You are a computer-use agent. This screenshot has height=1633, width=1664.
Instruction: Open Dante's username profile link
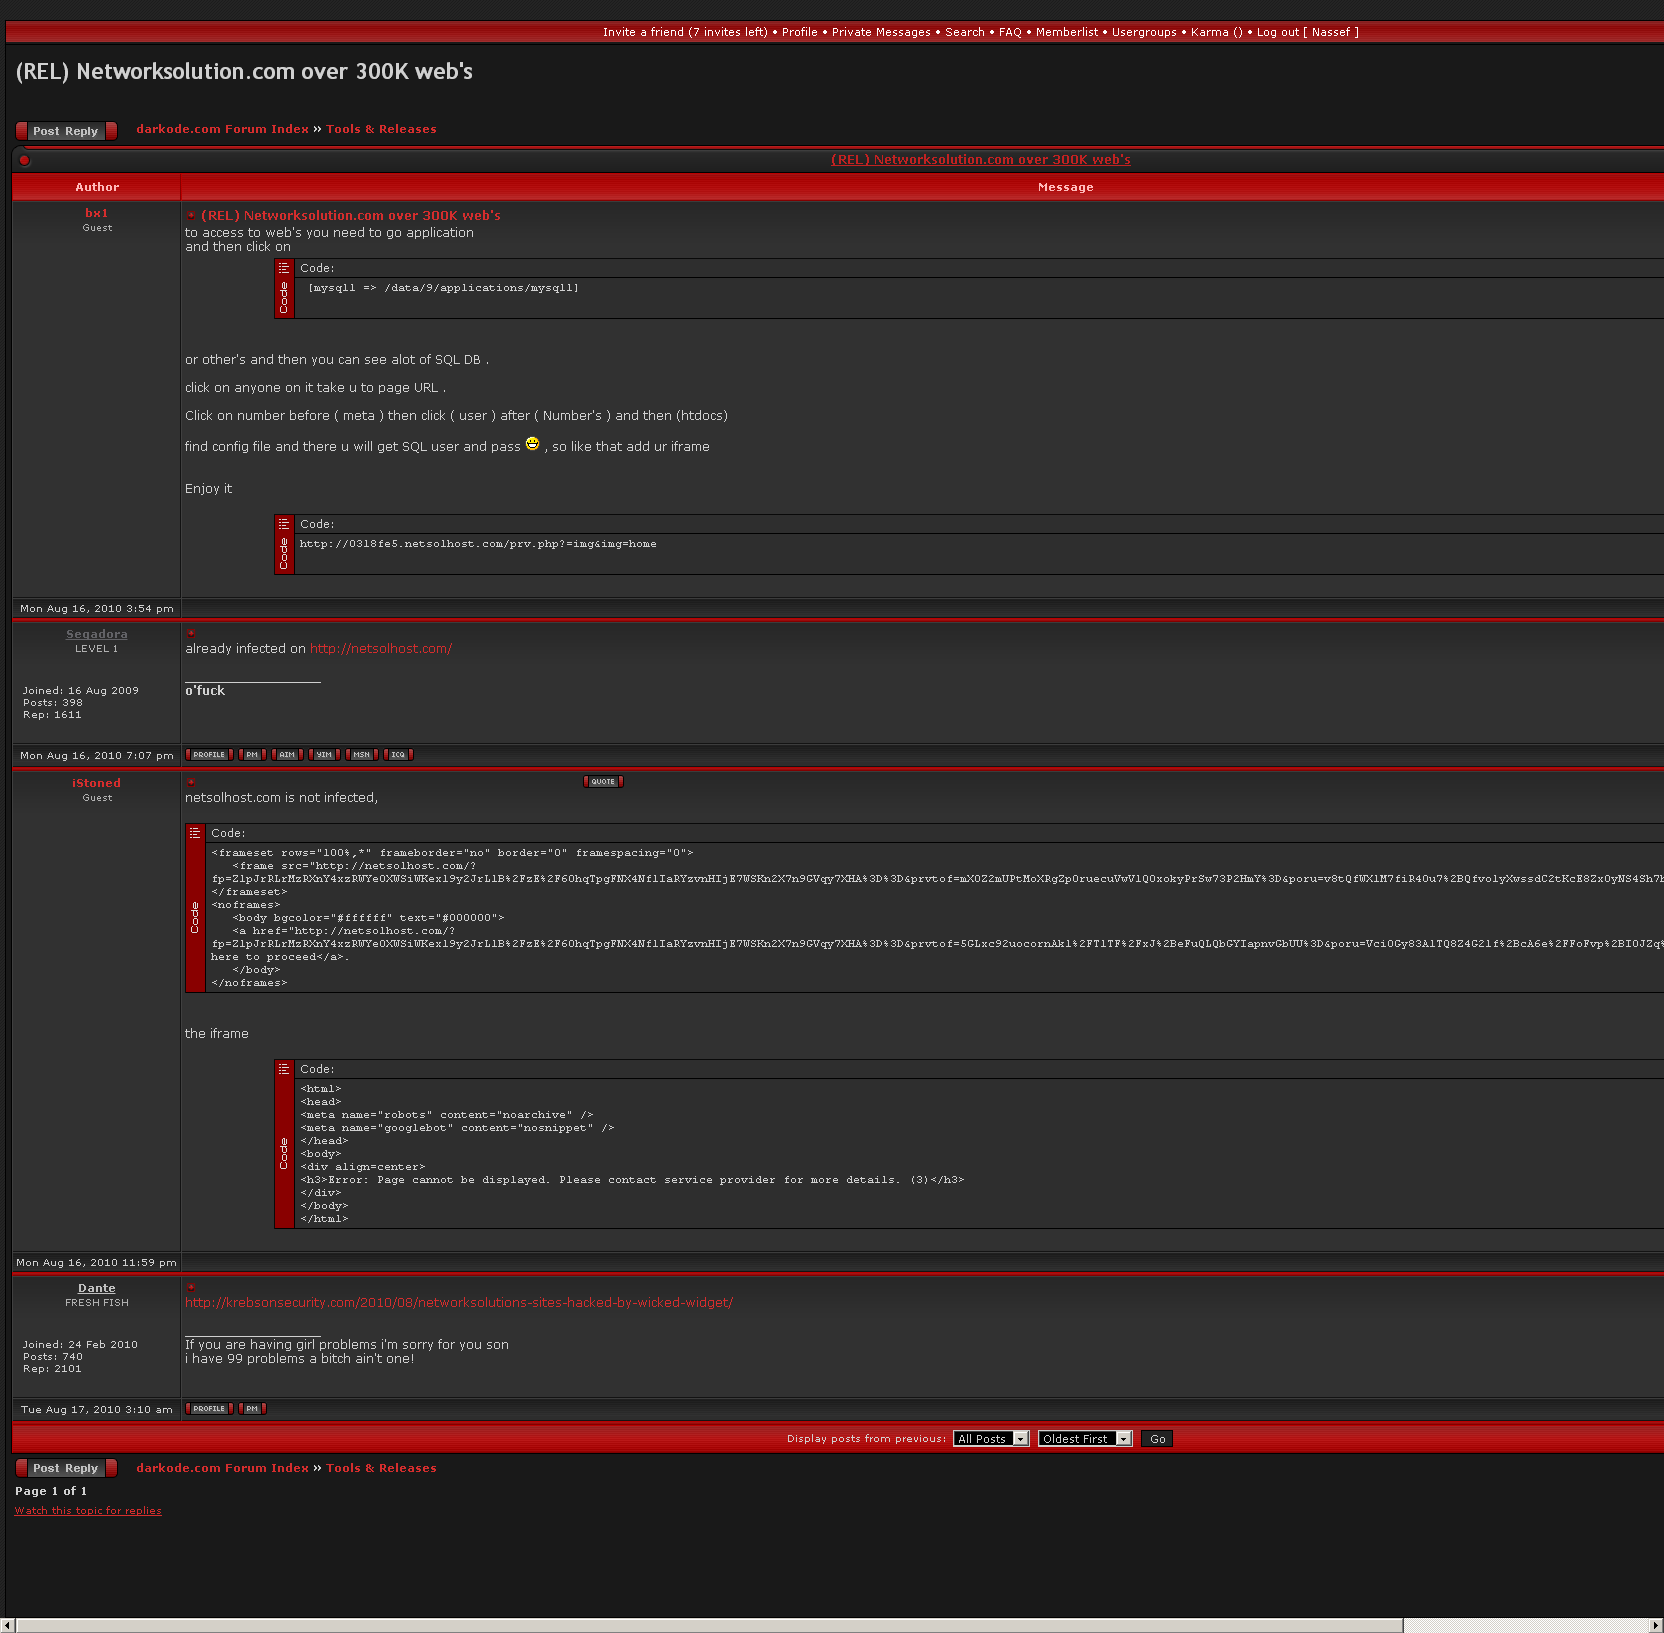click(97, 1288)
